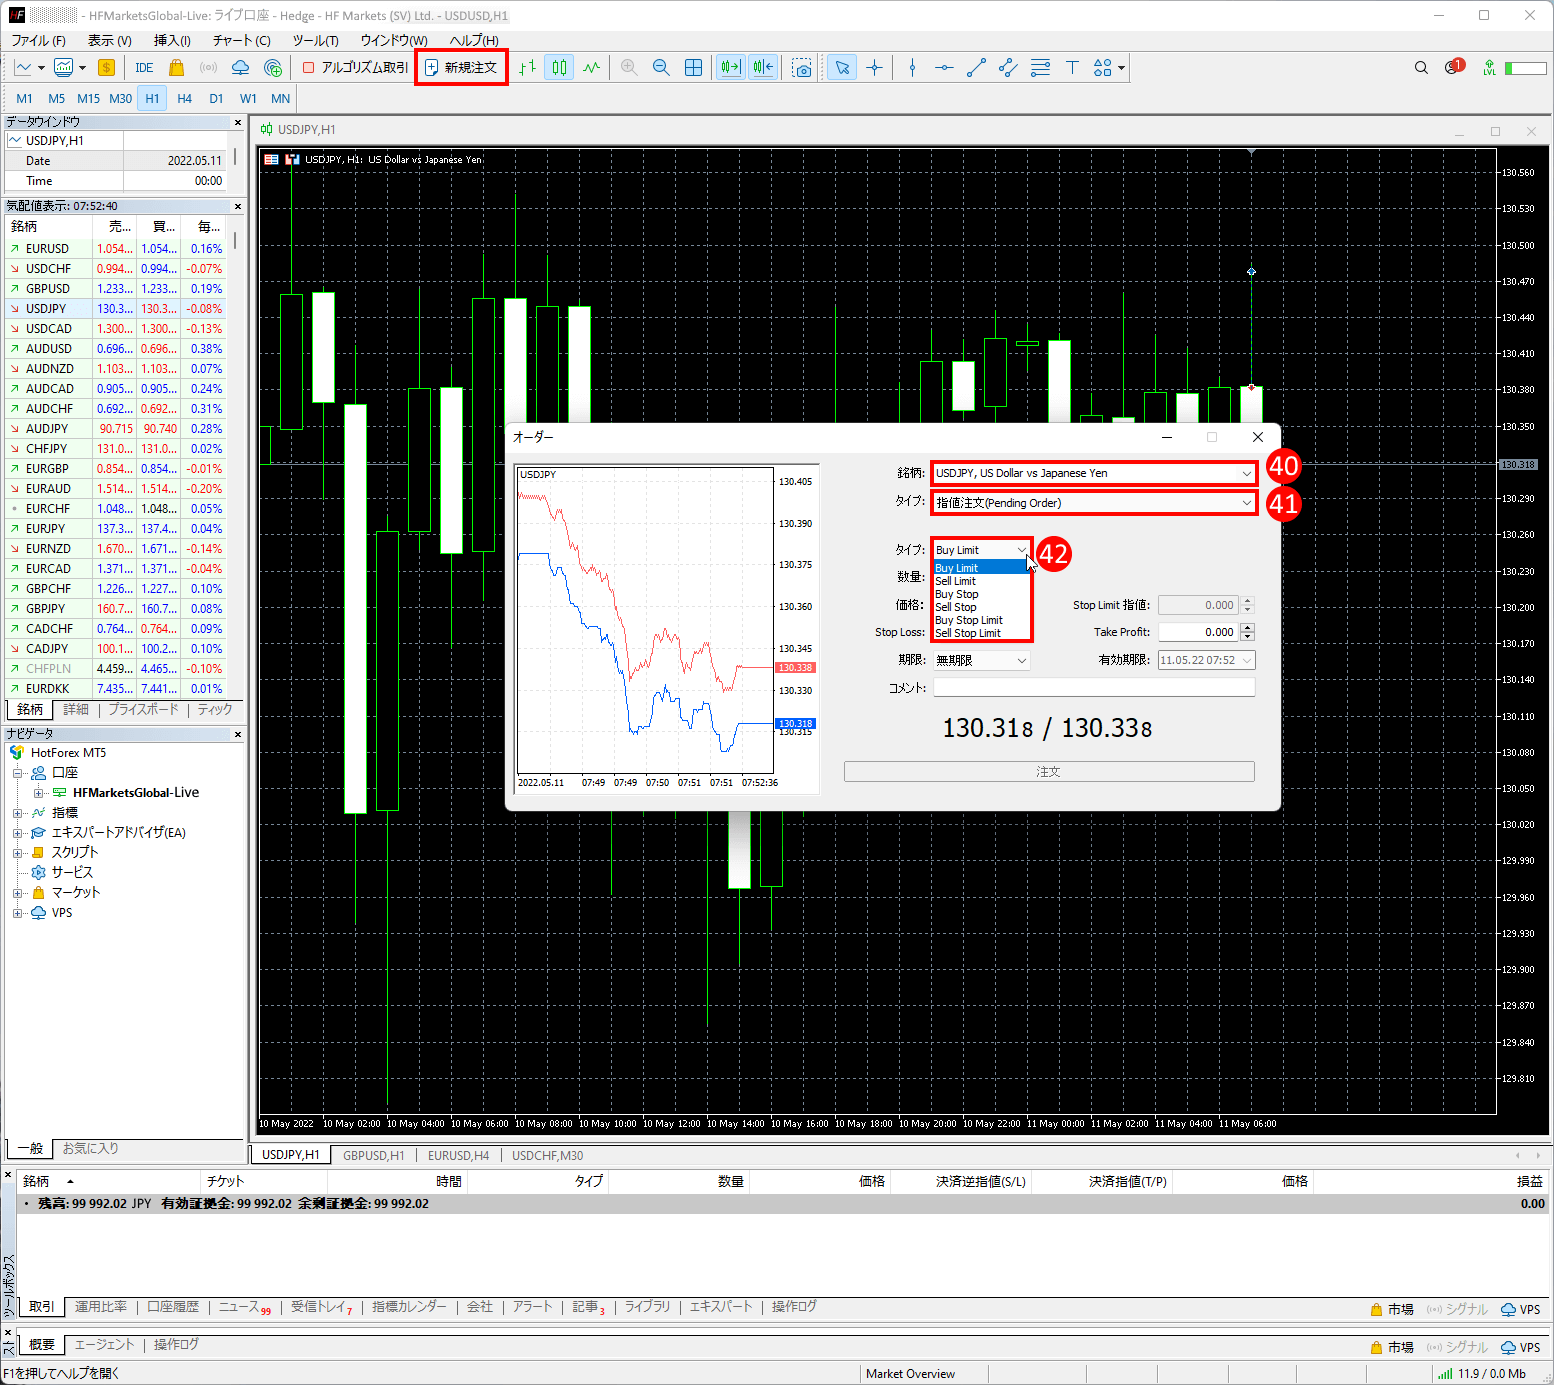Zoom out the chart with magnifier icon
This screenshot has width=1554, height=1385.
[x=661, y=68]
